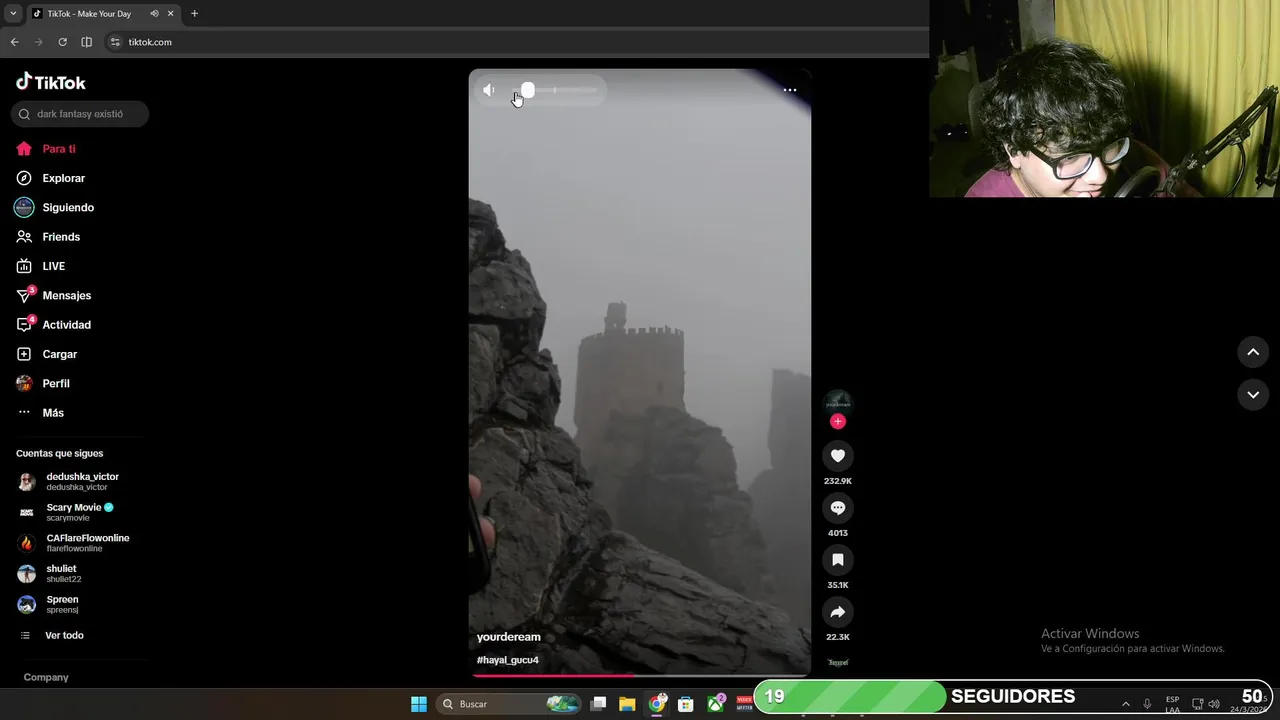This screenshot has height=720, width=1280.
Task: Click the taskbar Buscar search box
Action: coord(509,704)
